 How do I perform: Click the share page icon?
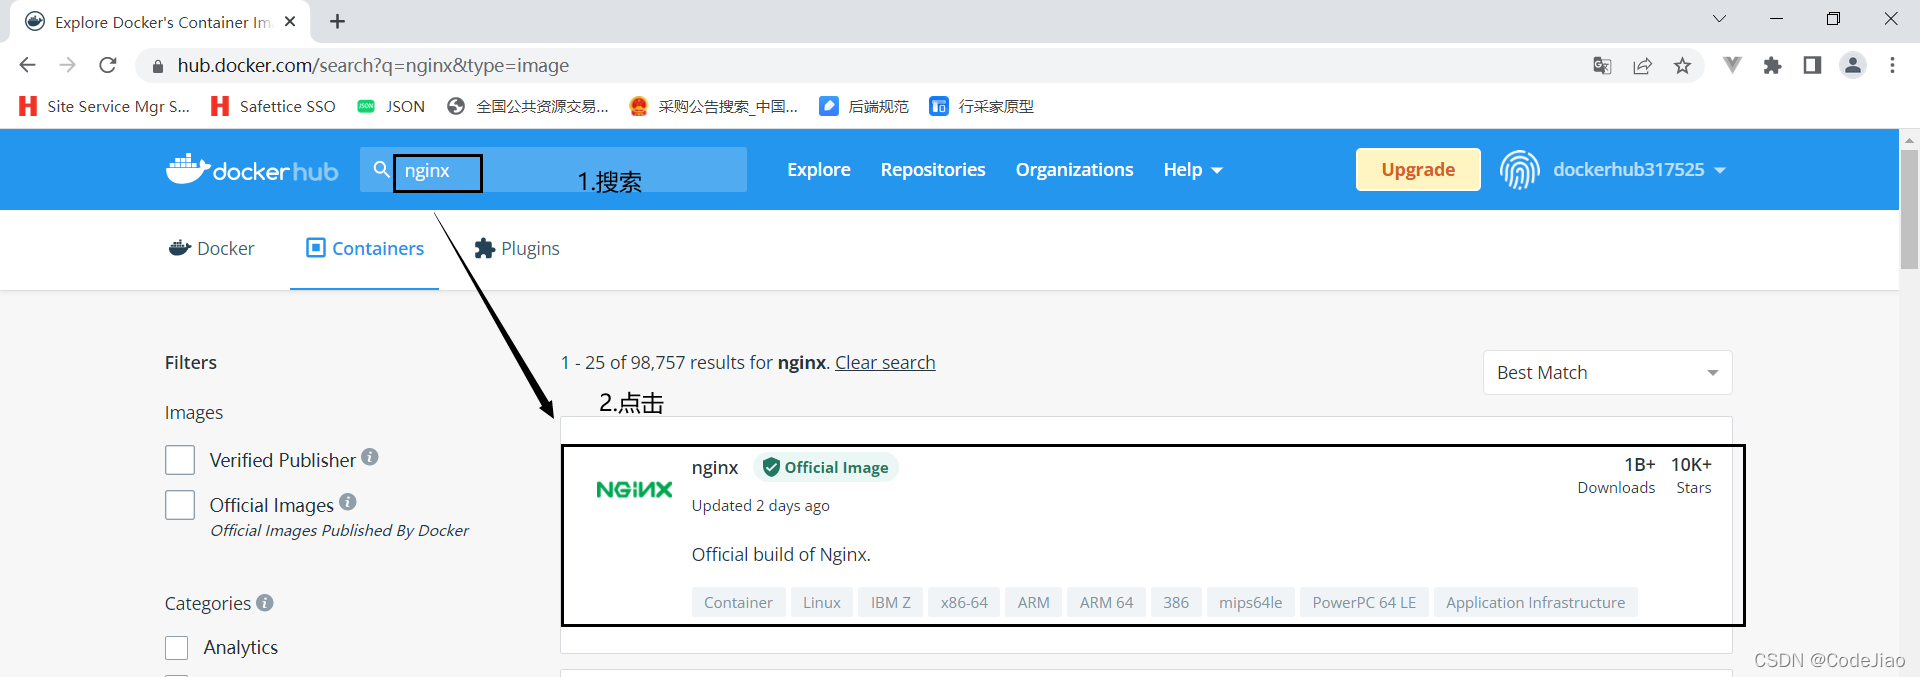click(1642, 66)
